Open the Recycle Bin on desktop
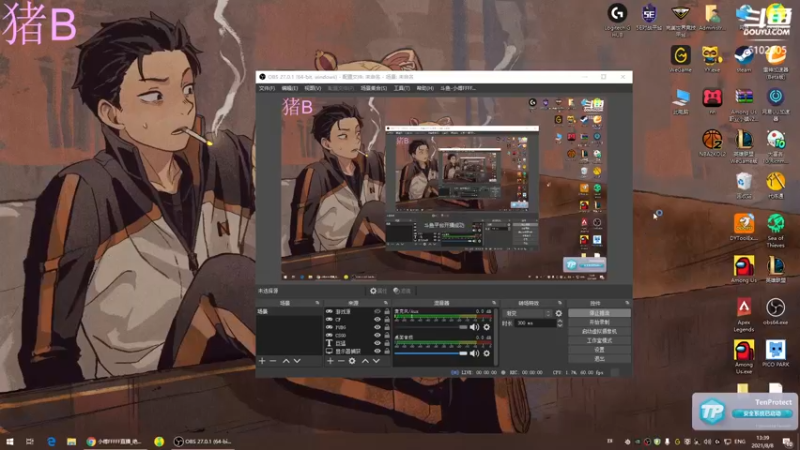 pyautogui.click(x=744, y=185)
